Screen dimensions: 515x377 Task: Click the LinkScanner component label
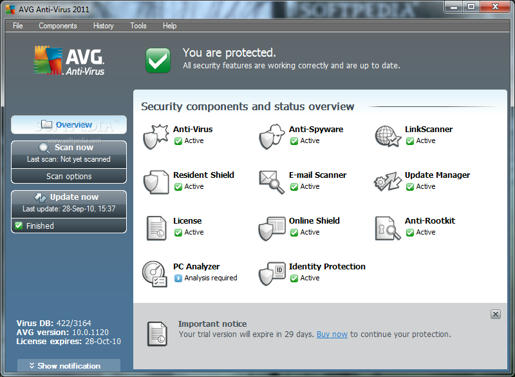tap(429, 129)
